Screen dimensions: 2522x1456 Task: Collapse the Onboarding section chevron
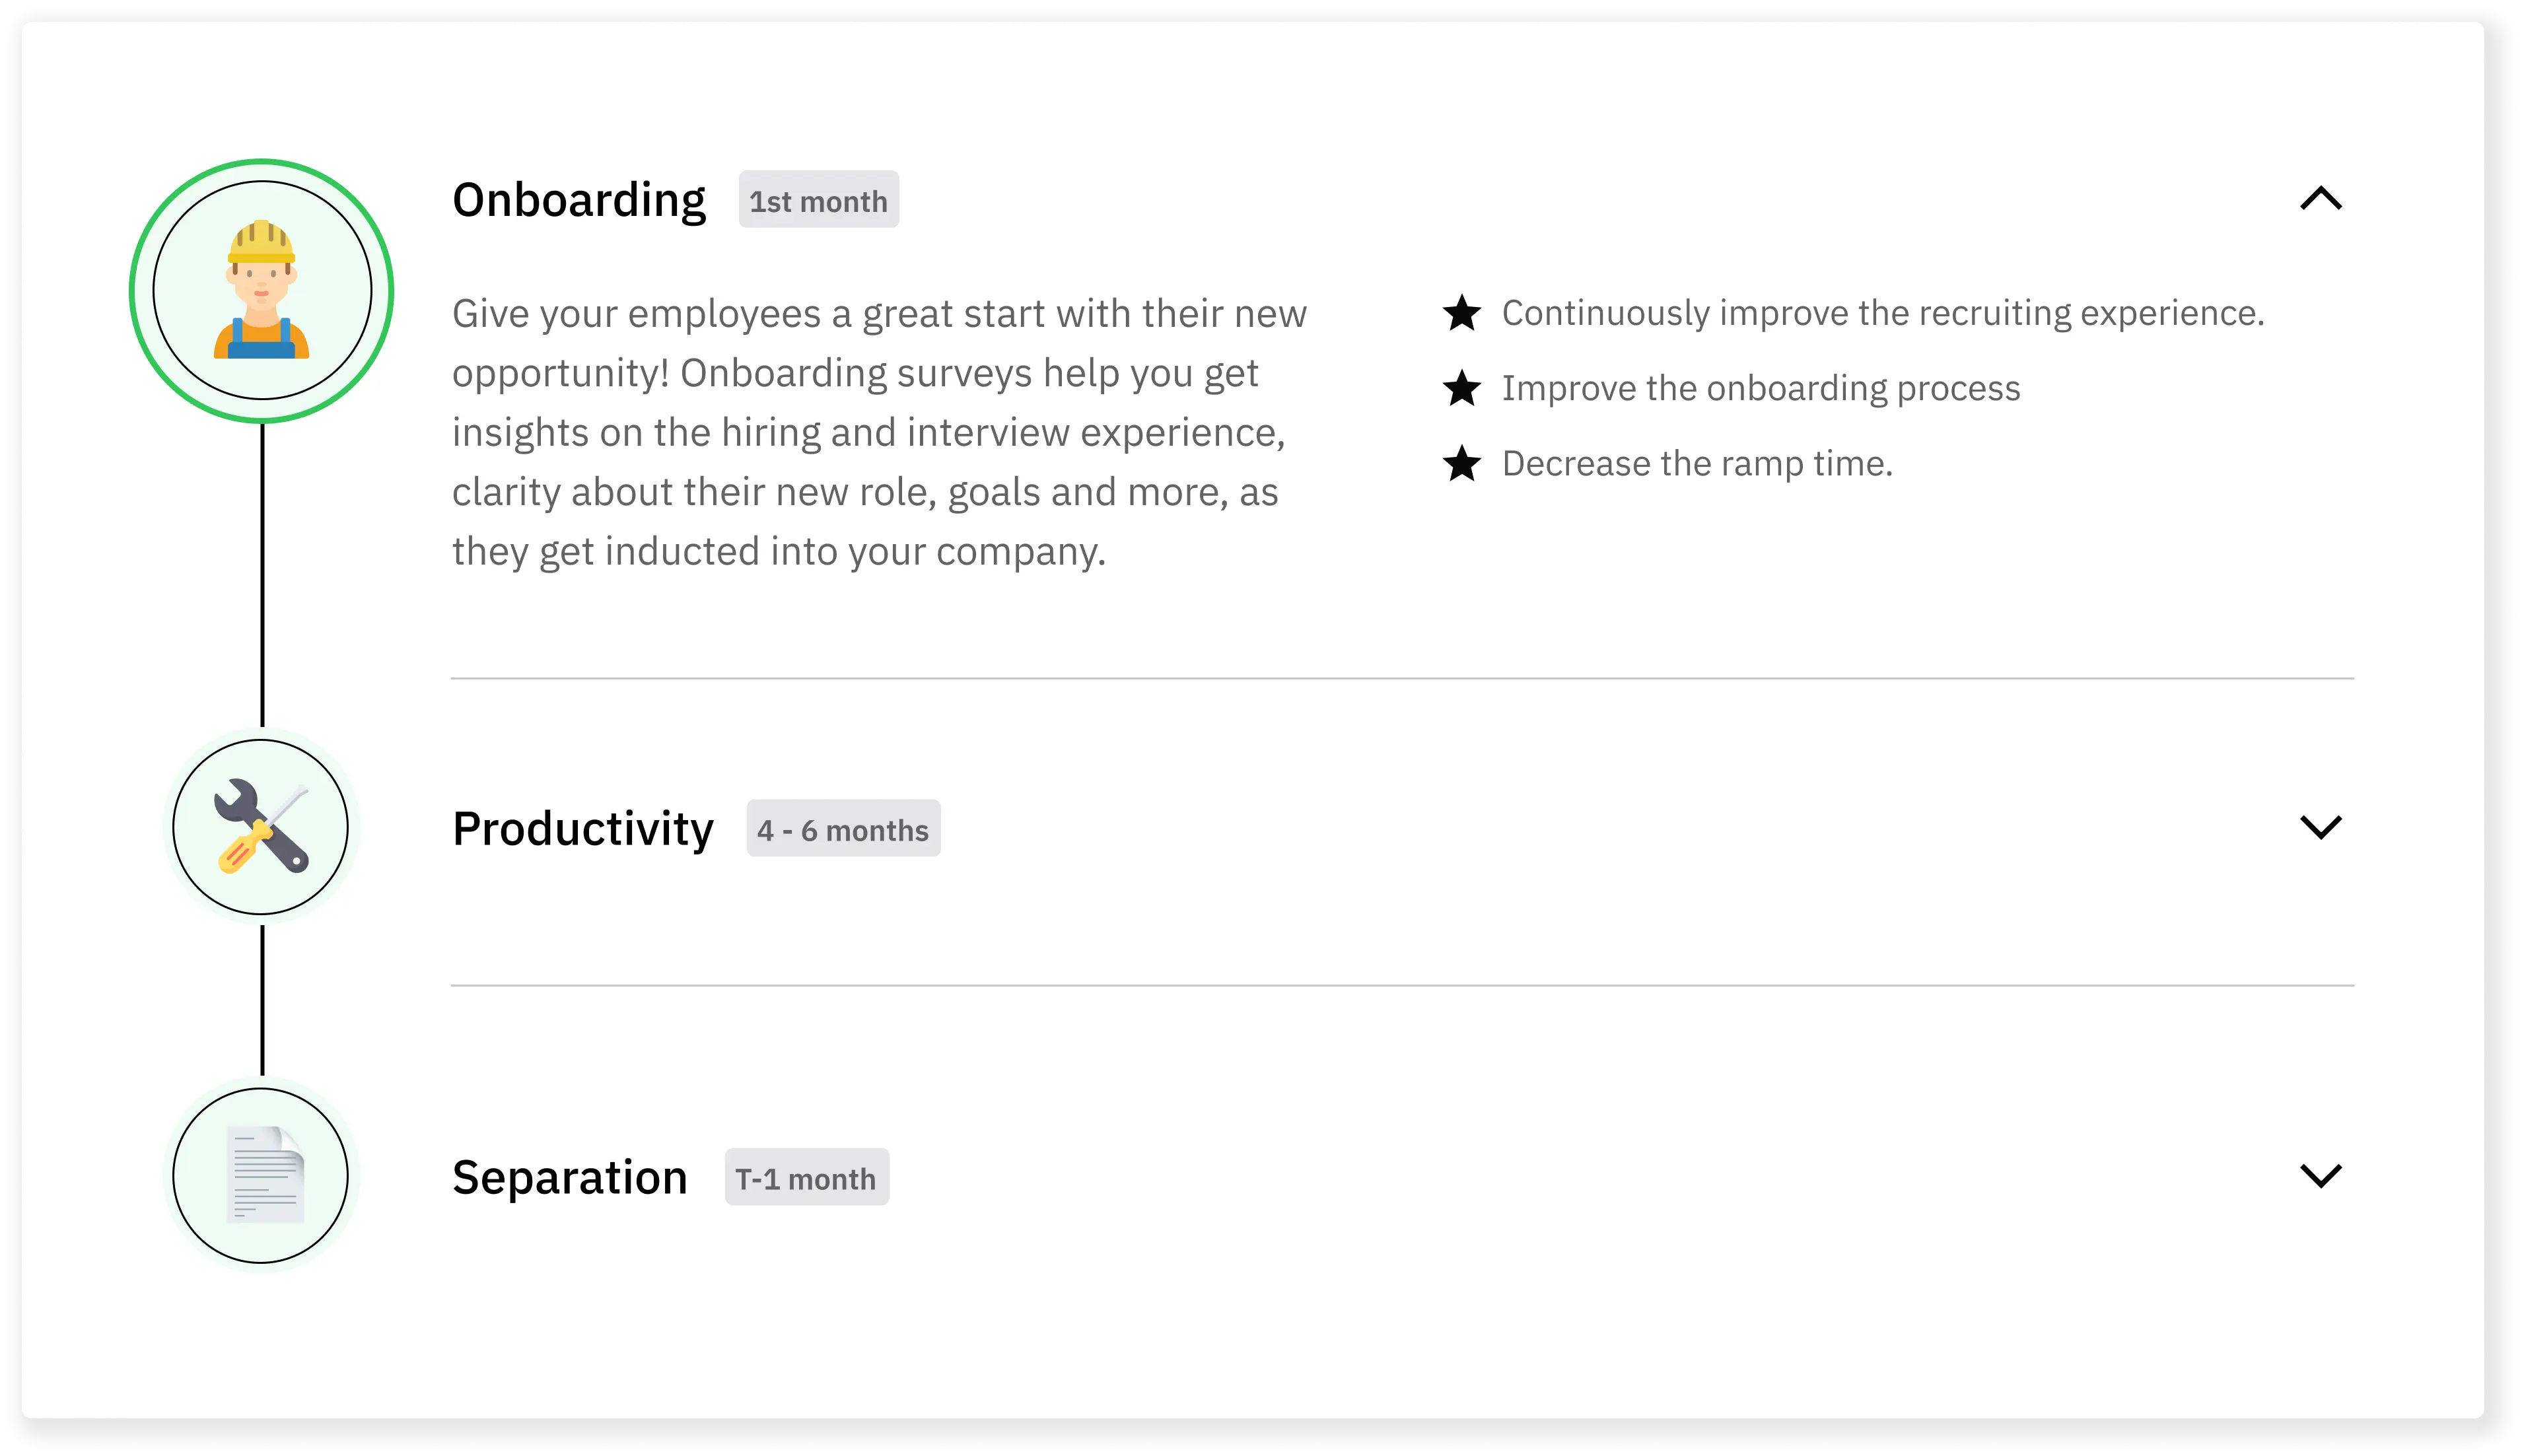[2320, 199]
